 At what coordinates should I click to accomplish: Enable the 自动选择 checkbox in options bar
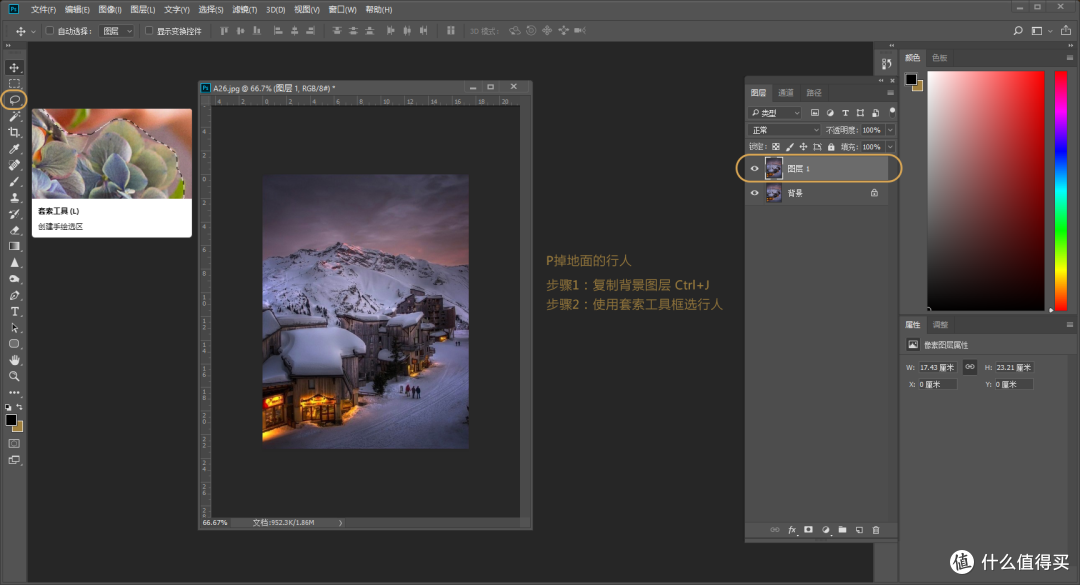[48, 30]
